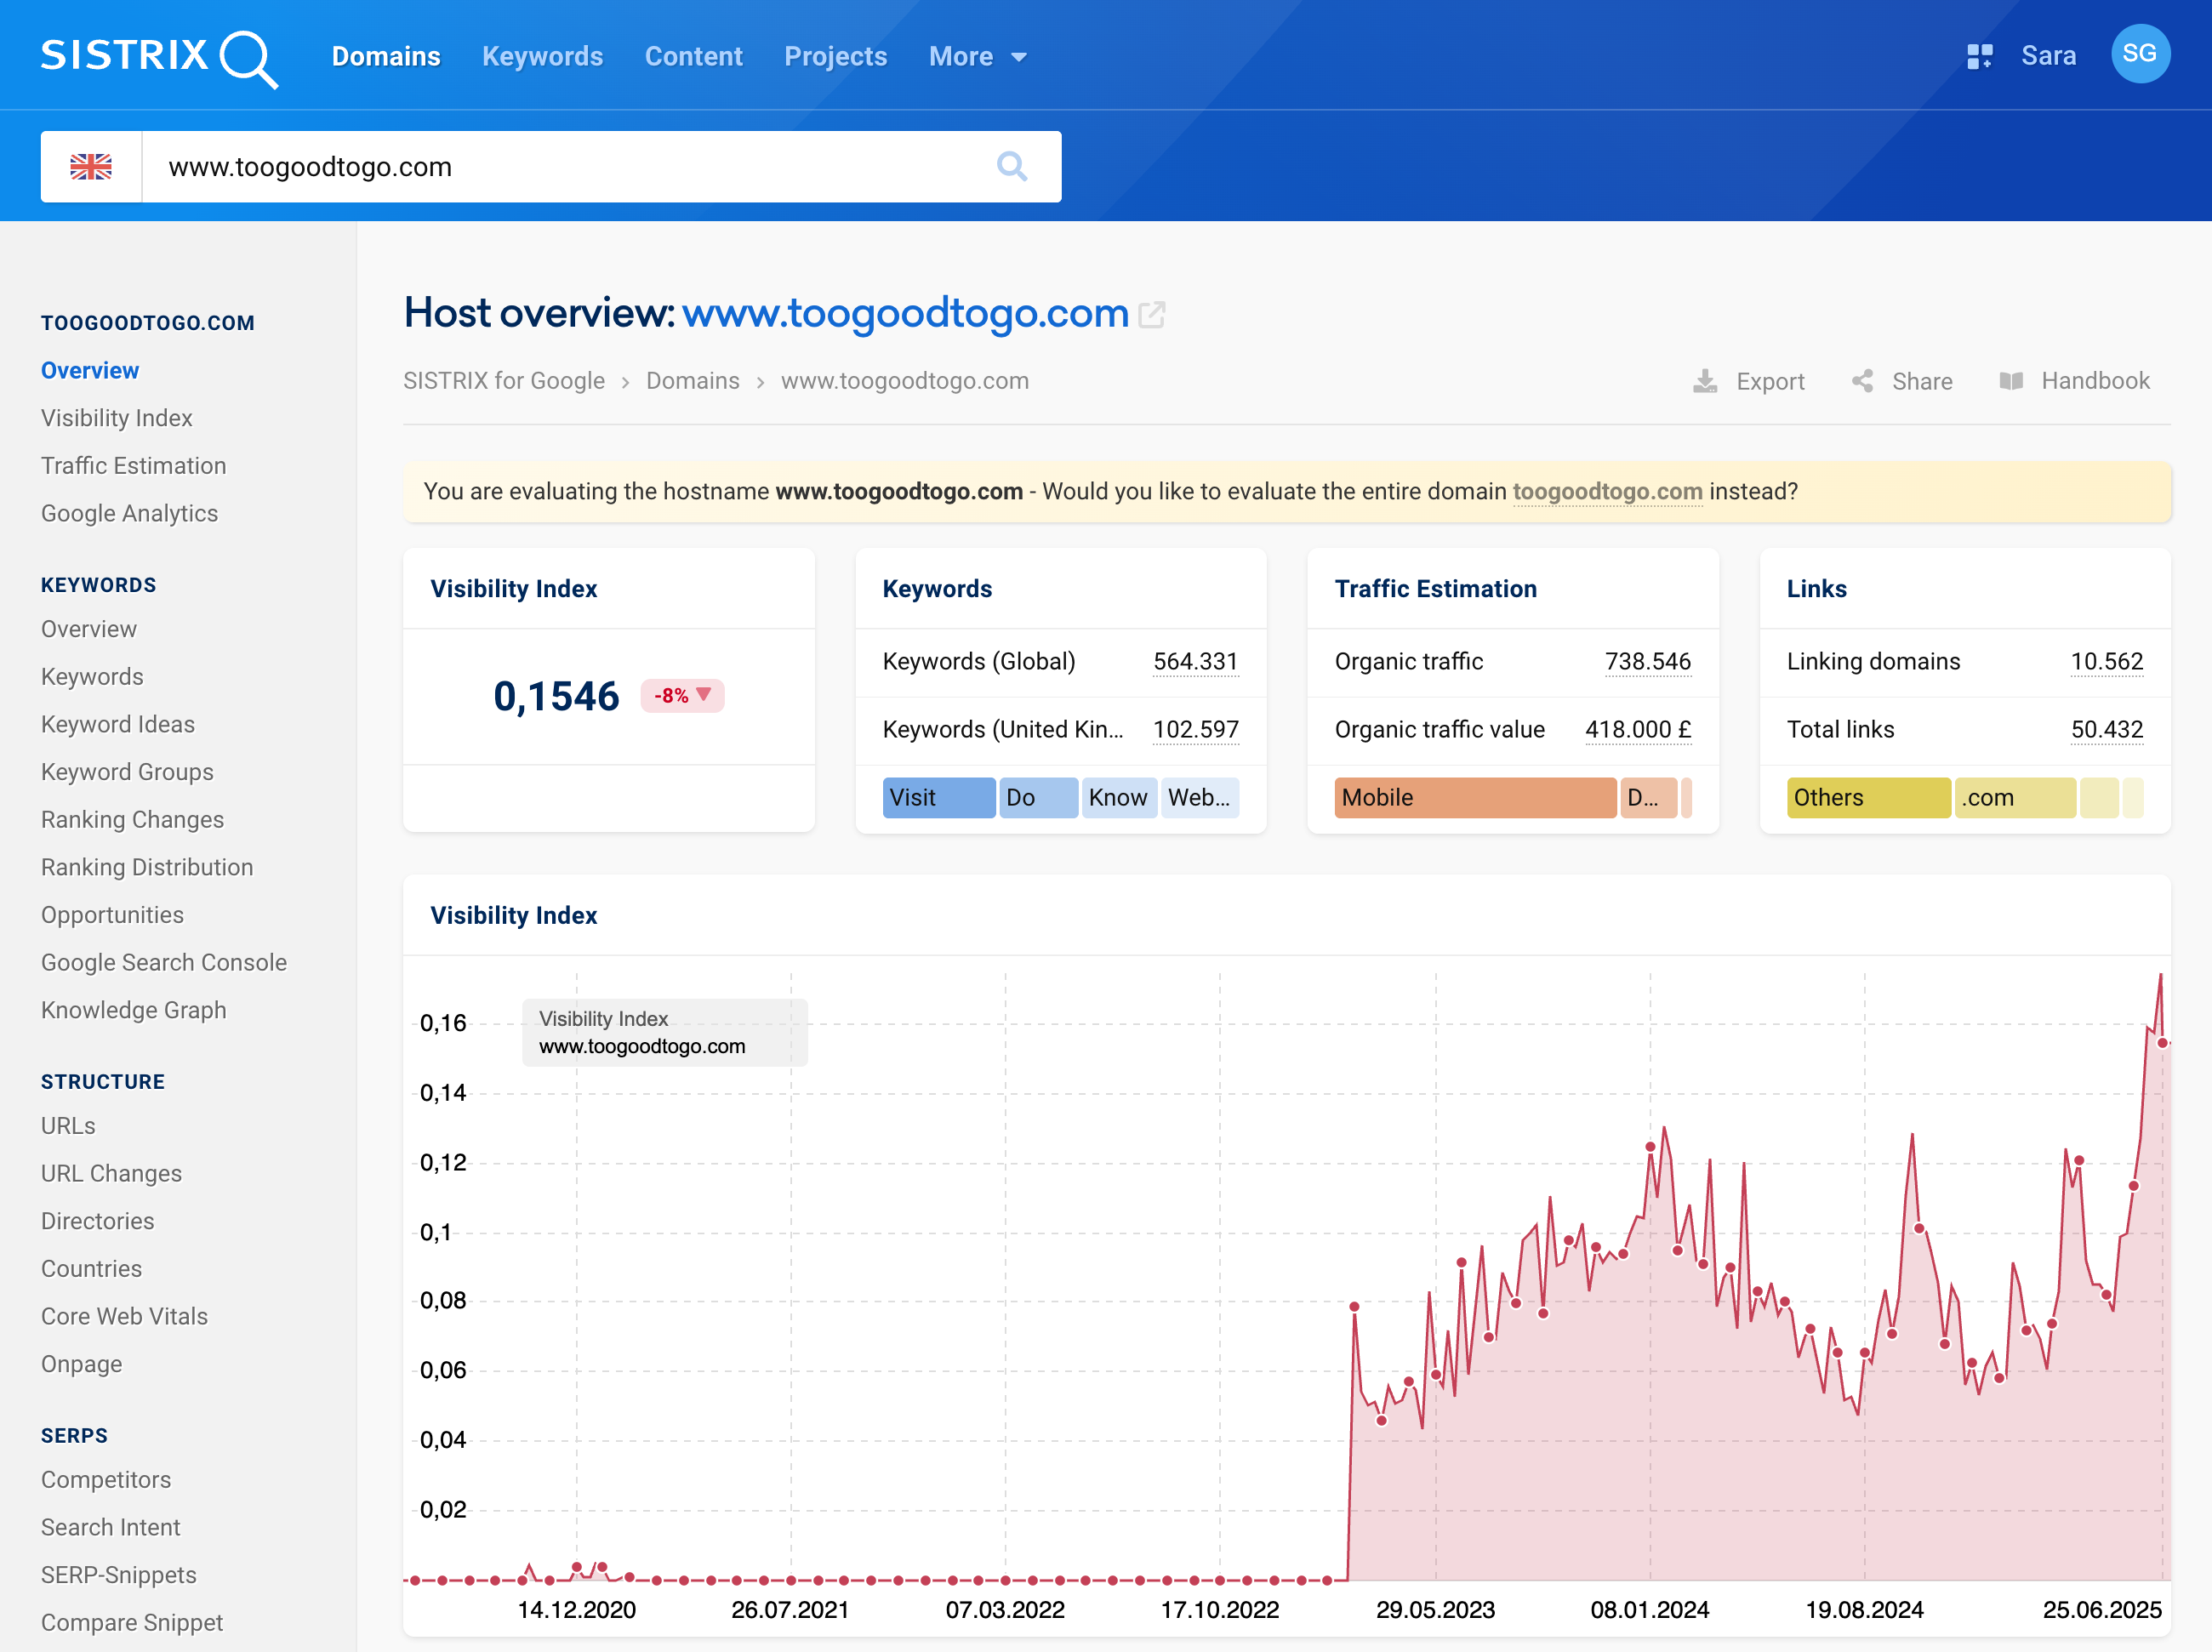The height and width of the screenshot is (1652, 2212).
Task: Open Knowledge Graph in sidebar
Action: pyautogui.click(x=134, y=1010)
